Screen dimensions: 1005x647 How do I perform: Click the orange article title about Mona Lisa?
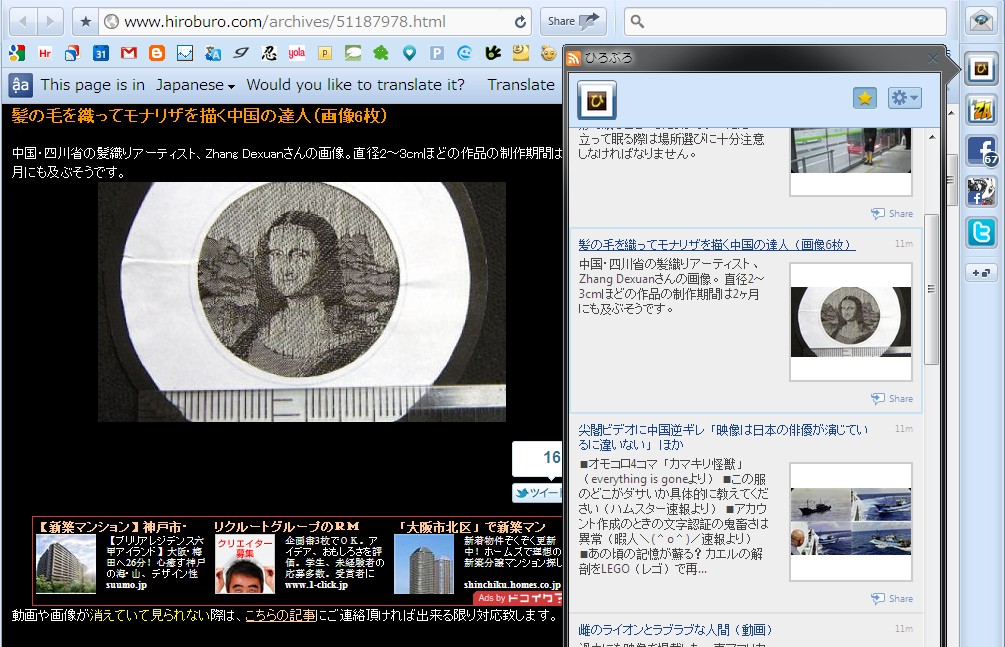199,116
